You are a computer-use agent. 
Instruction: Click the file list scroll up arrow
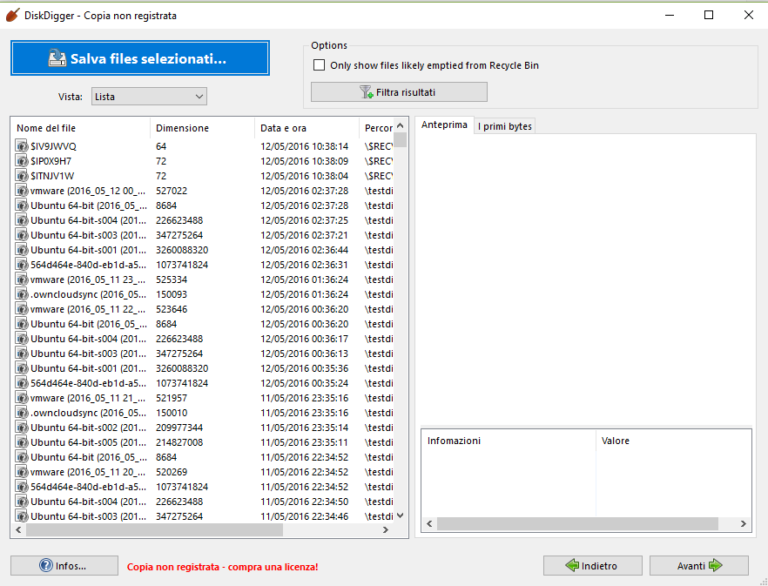point(400,126)
